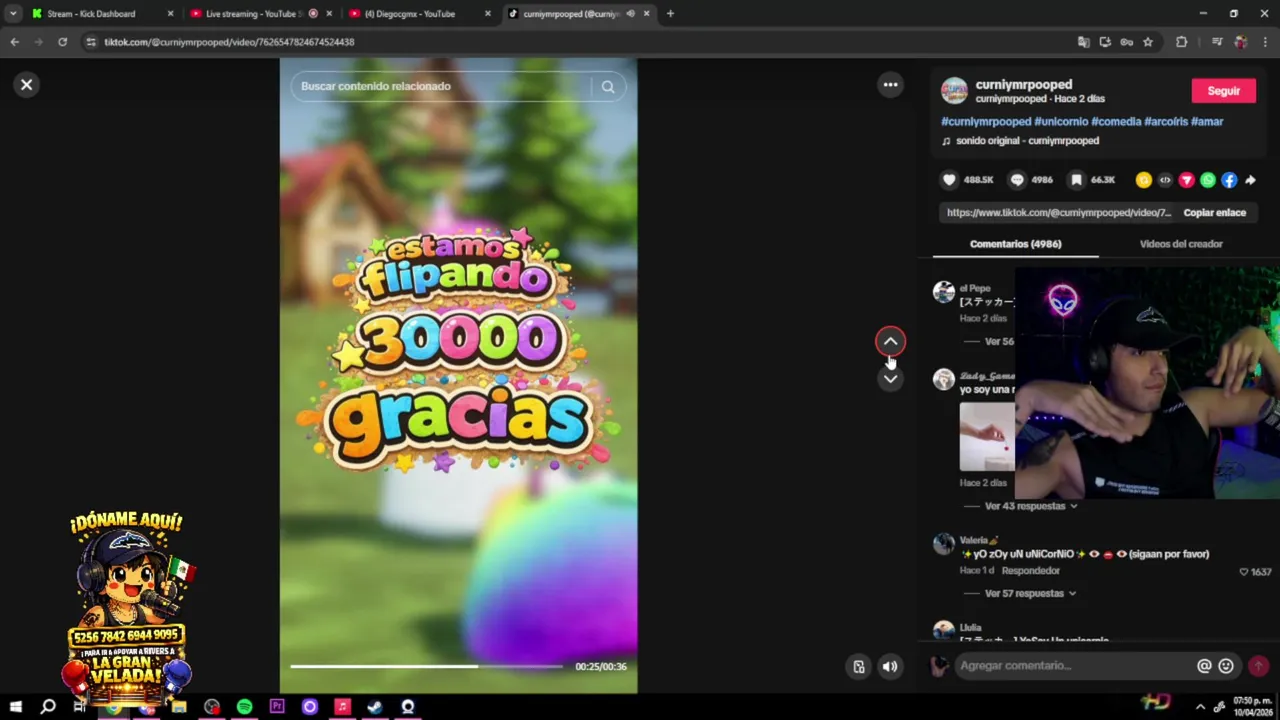Open Valeria's commenter avatar
The height and width of the screenshot is (720, 1280).
[x=944, y=544]
